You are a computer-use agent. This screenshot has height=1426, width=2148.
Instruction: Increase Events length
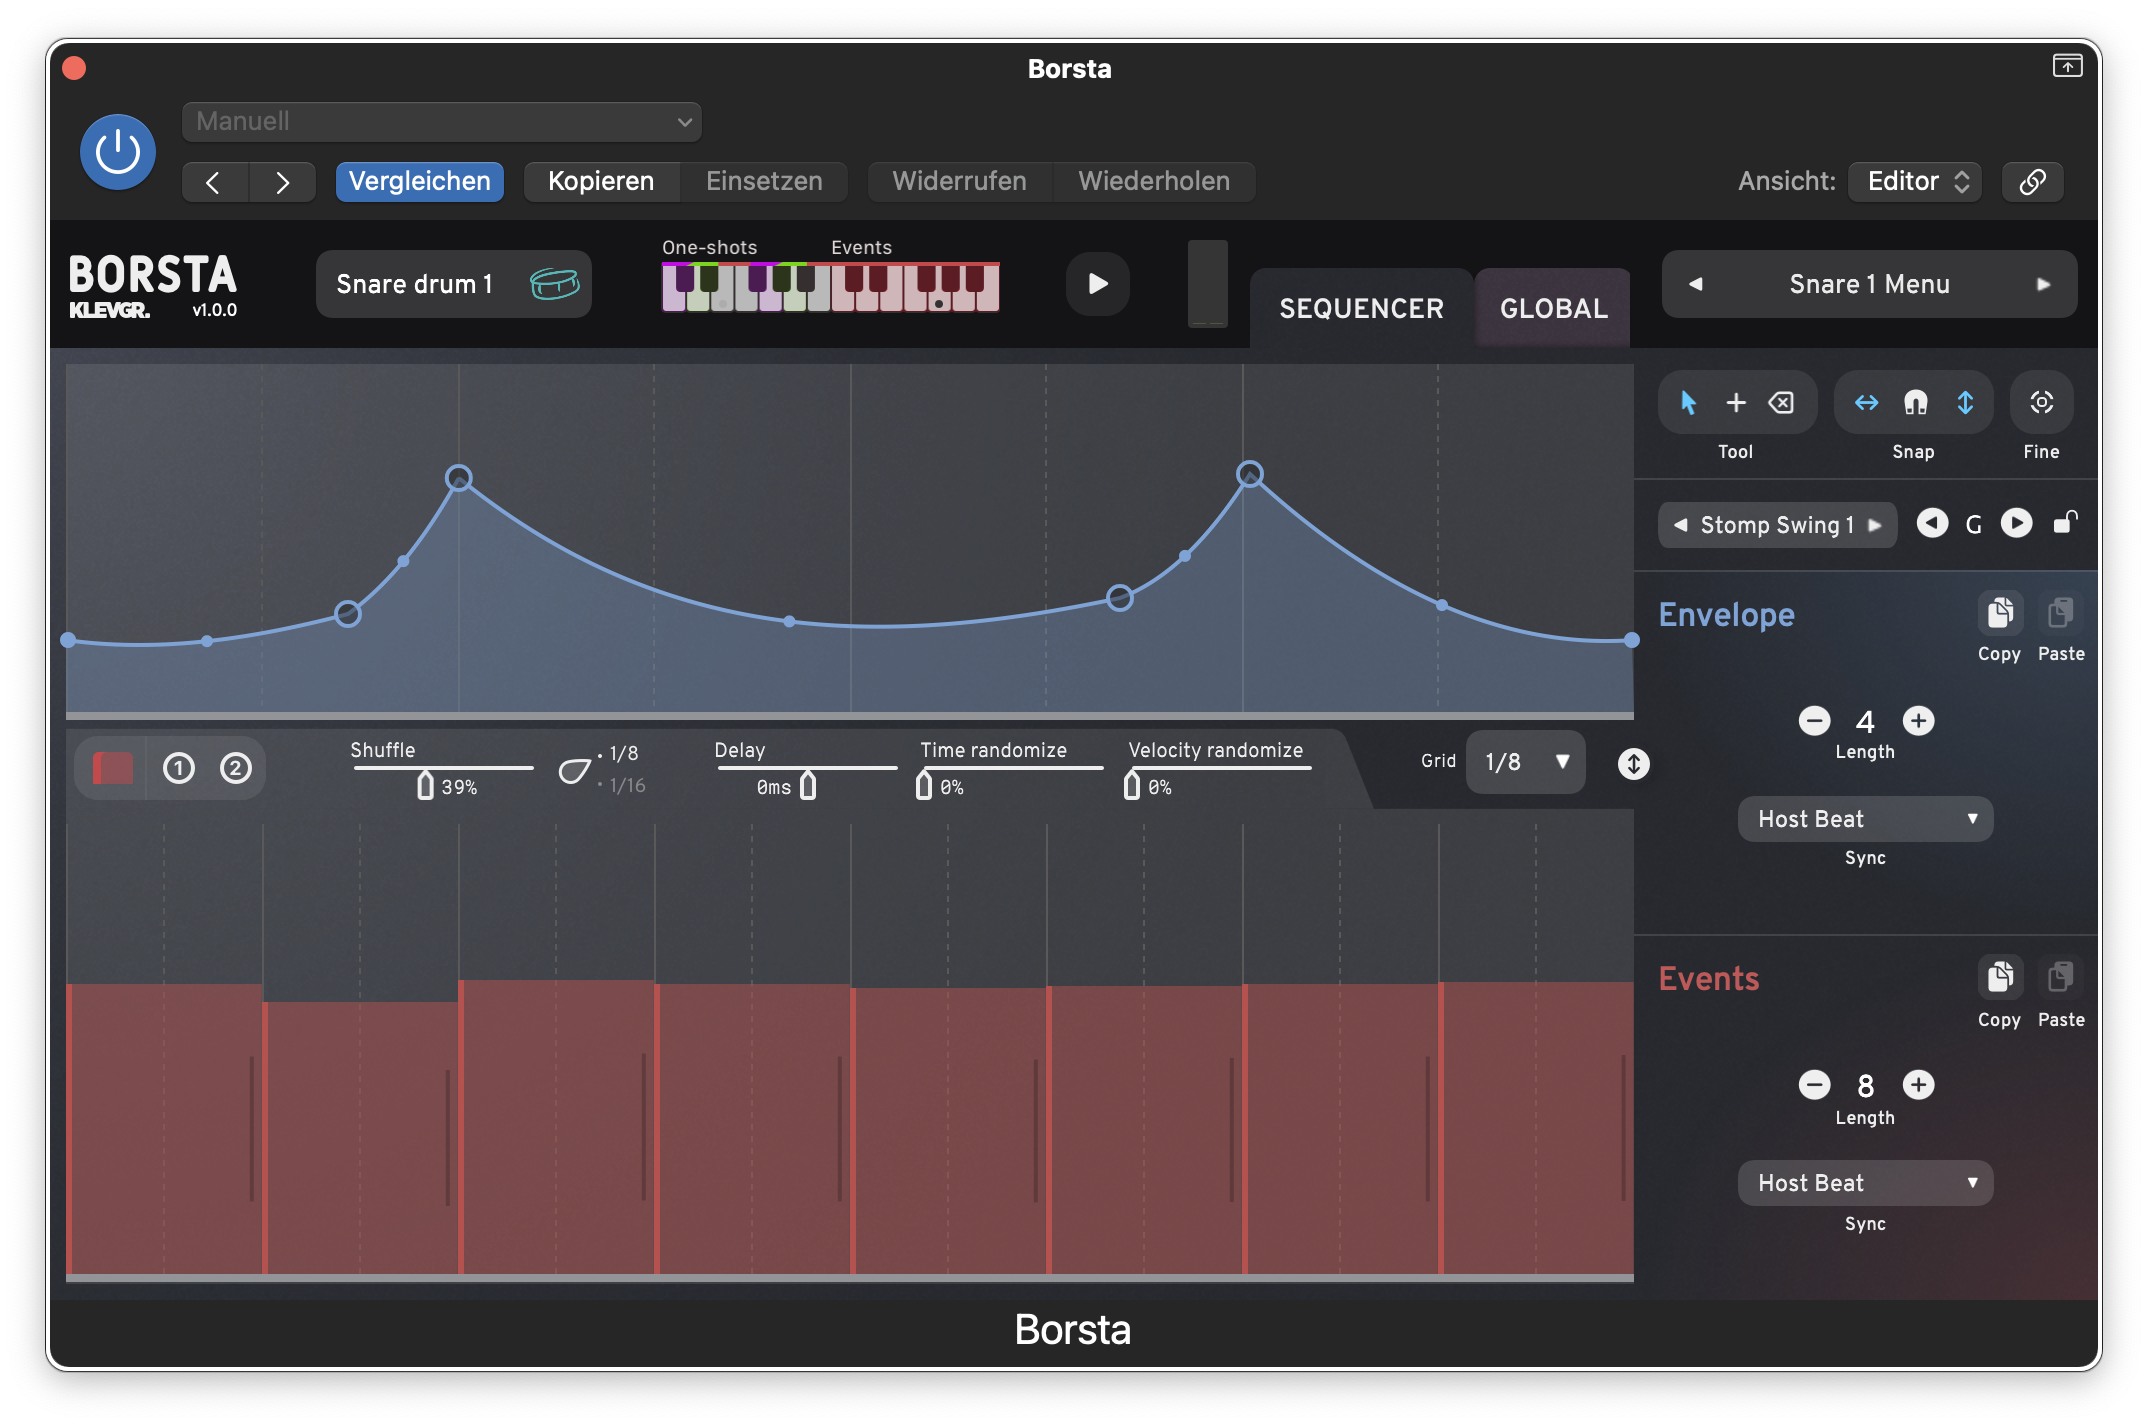click(1918, 1085)
